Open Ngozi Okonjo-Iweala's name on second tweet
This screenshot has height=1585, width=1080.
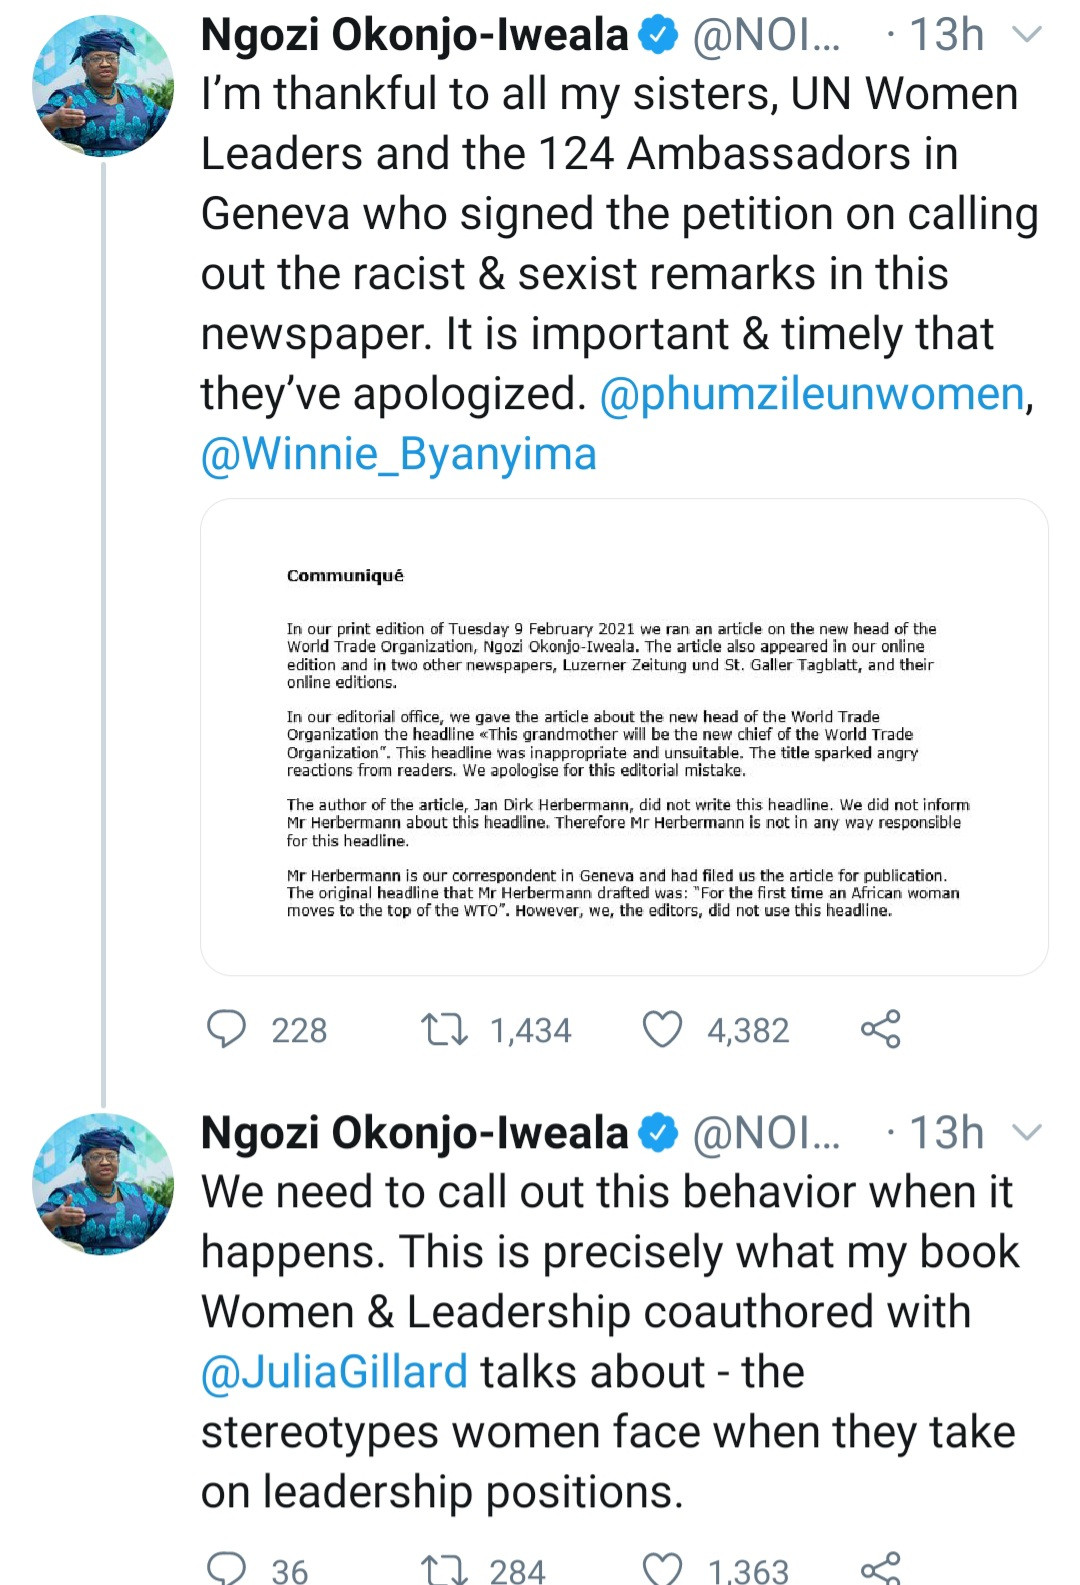coord(414,1133)
